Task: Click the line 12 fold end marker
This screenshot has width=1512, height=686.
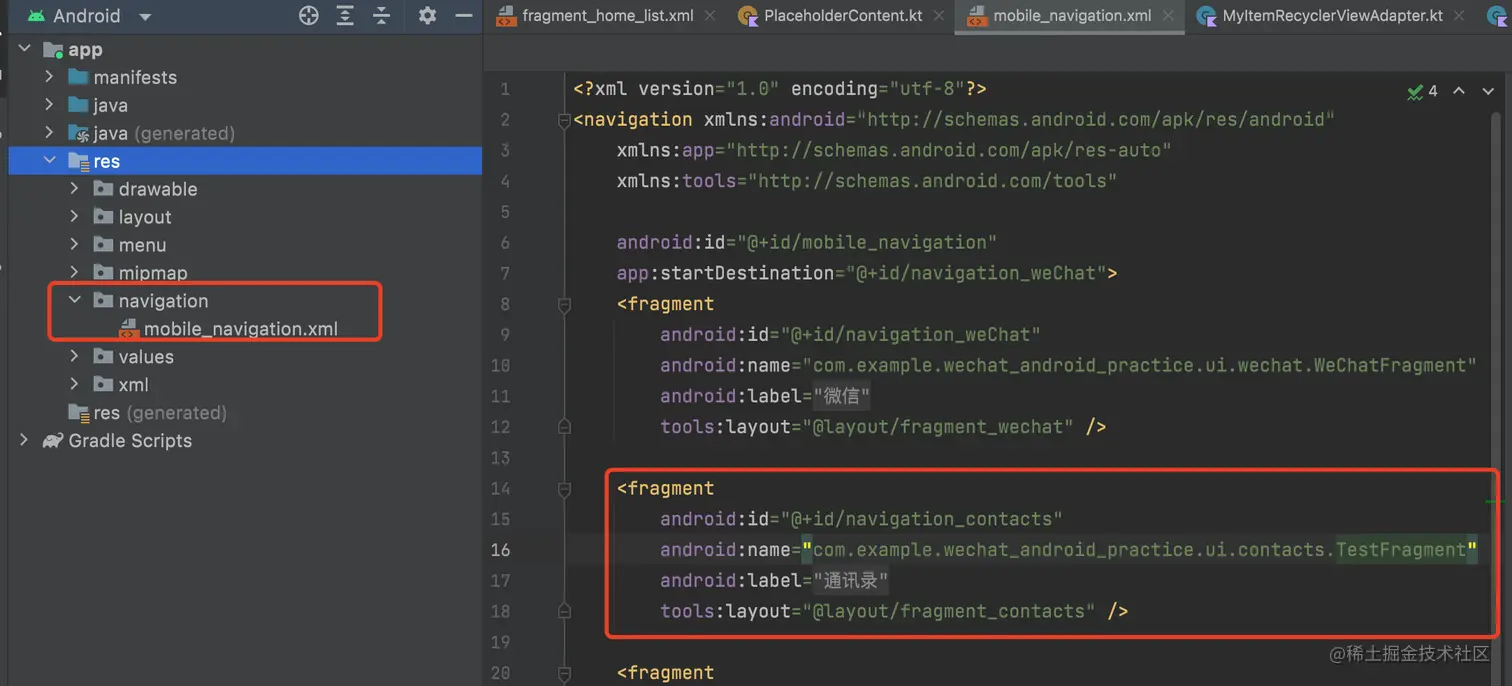Action: [564, 427]
